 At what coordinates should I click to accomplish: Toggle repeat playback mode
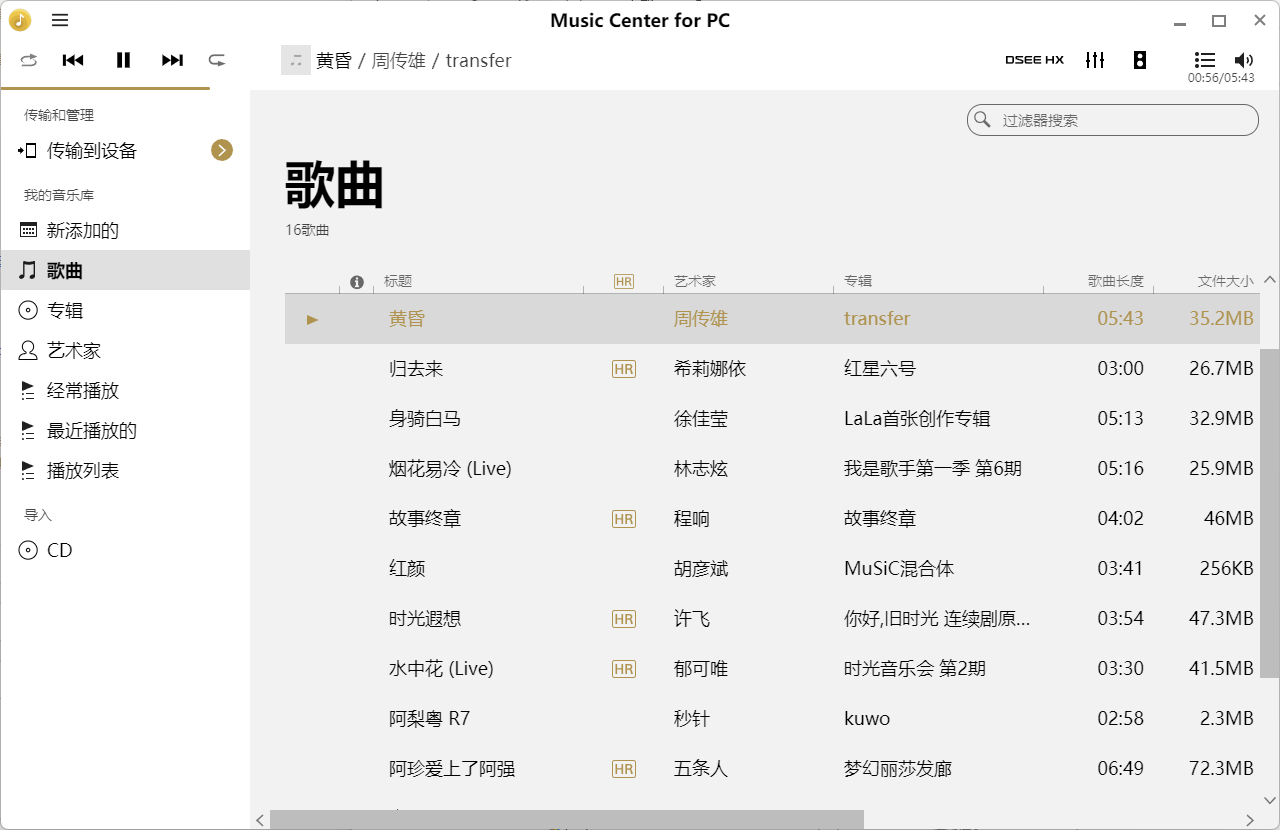[x=28, y=60]
